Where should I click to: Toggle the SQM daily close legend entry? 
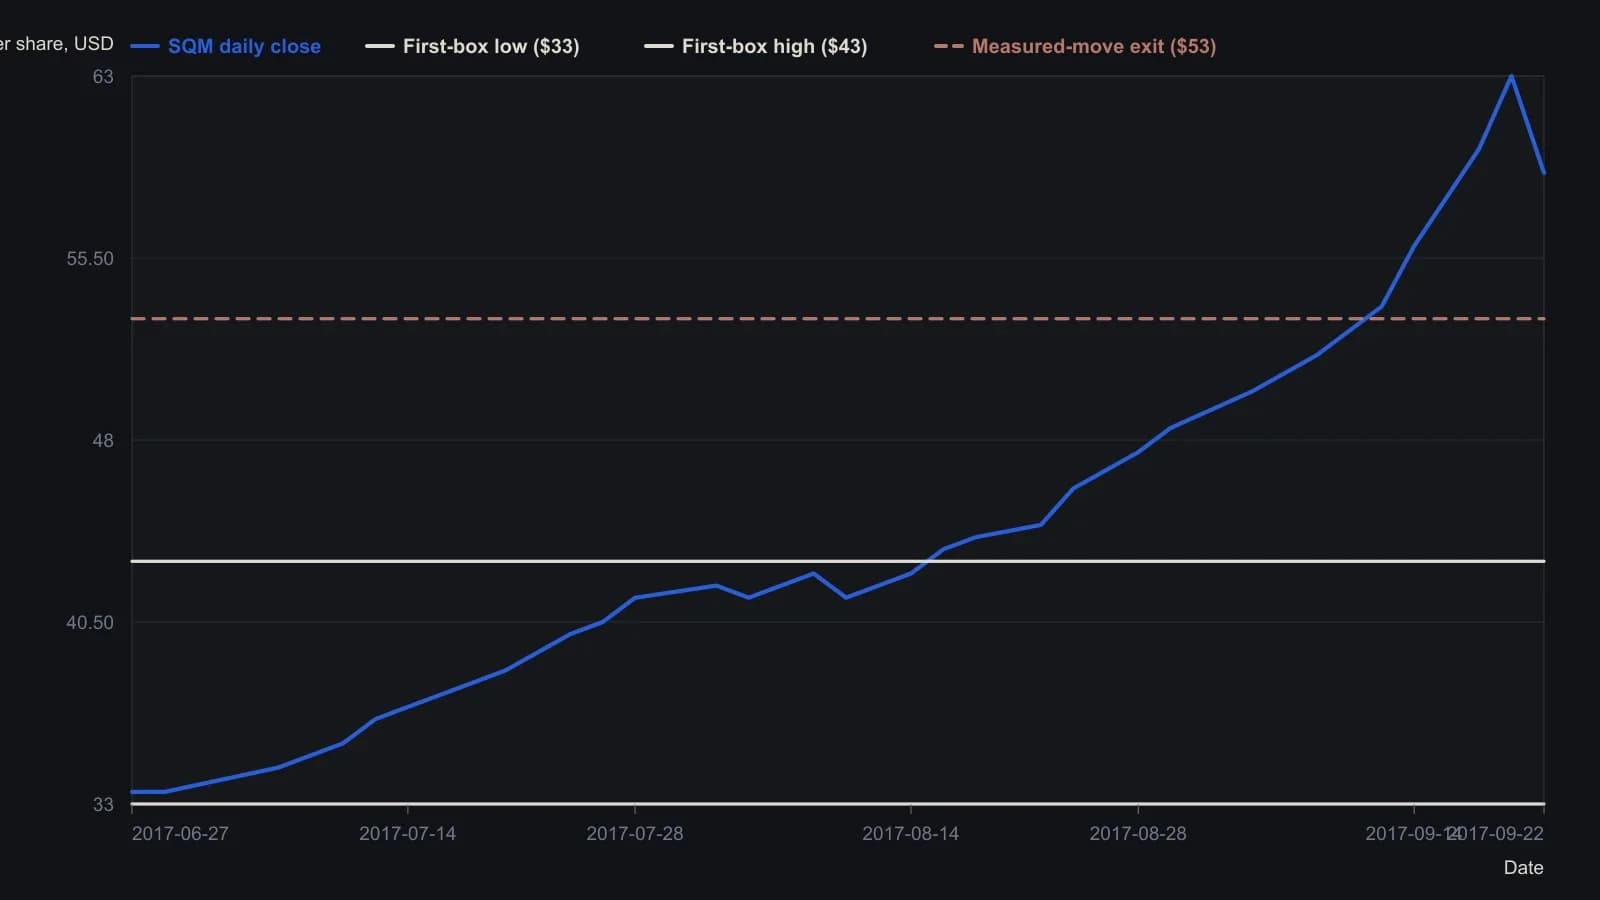226,46
